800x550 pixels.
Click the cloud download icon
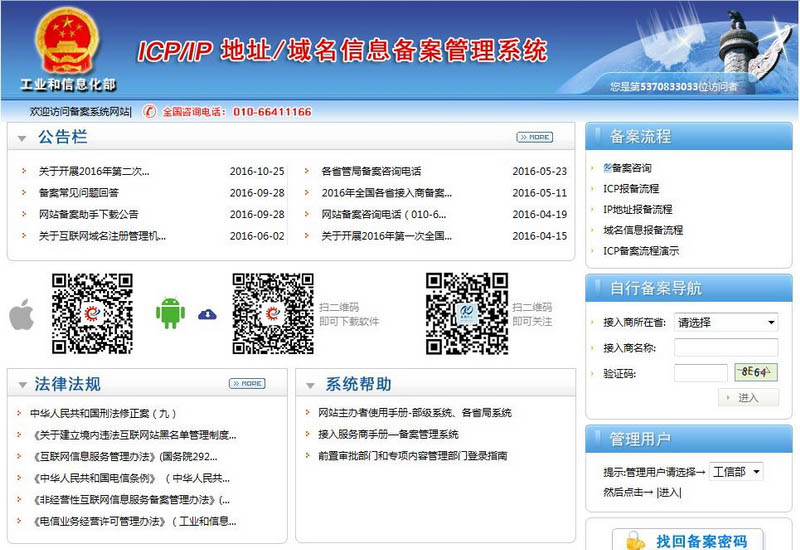pyautogui.click(x=207, y=314)
